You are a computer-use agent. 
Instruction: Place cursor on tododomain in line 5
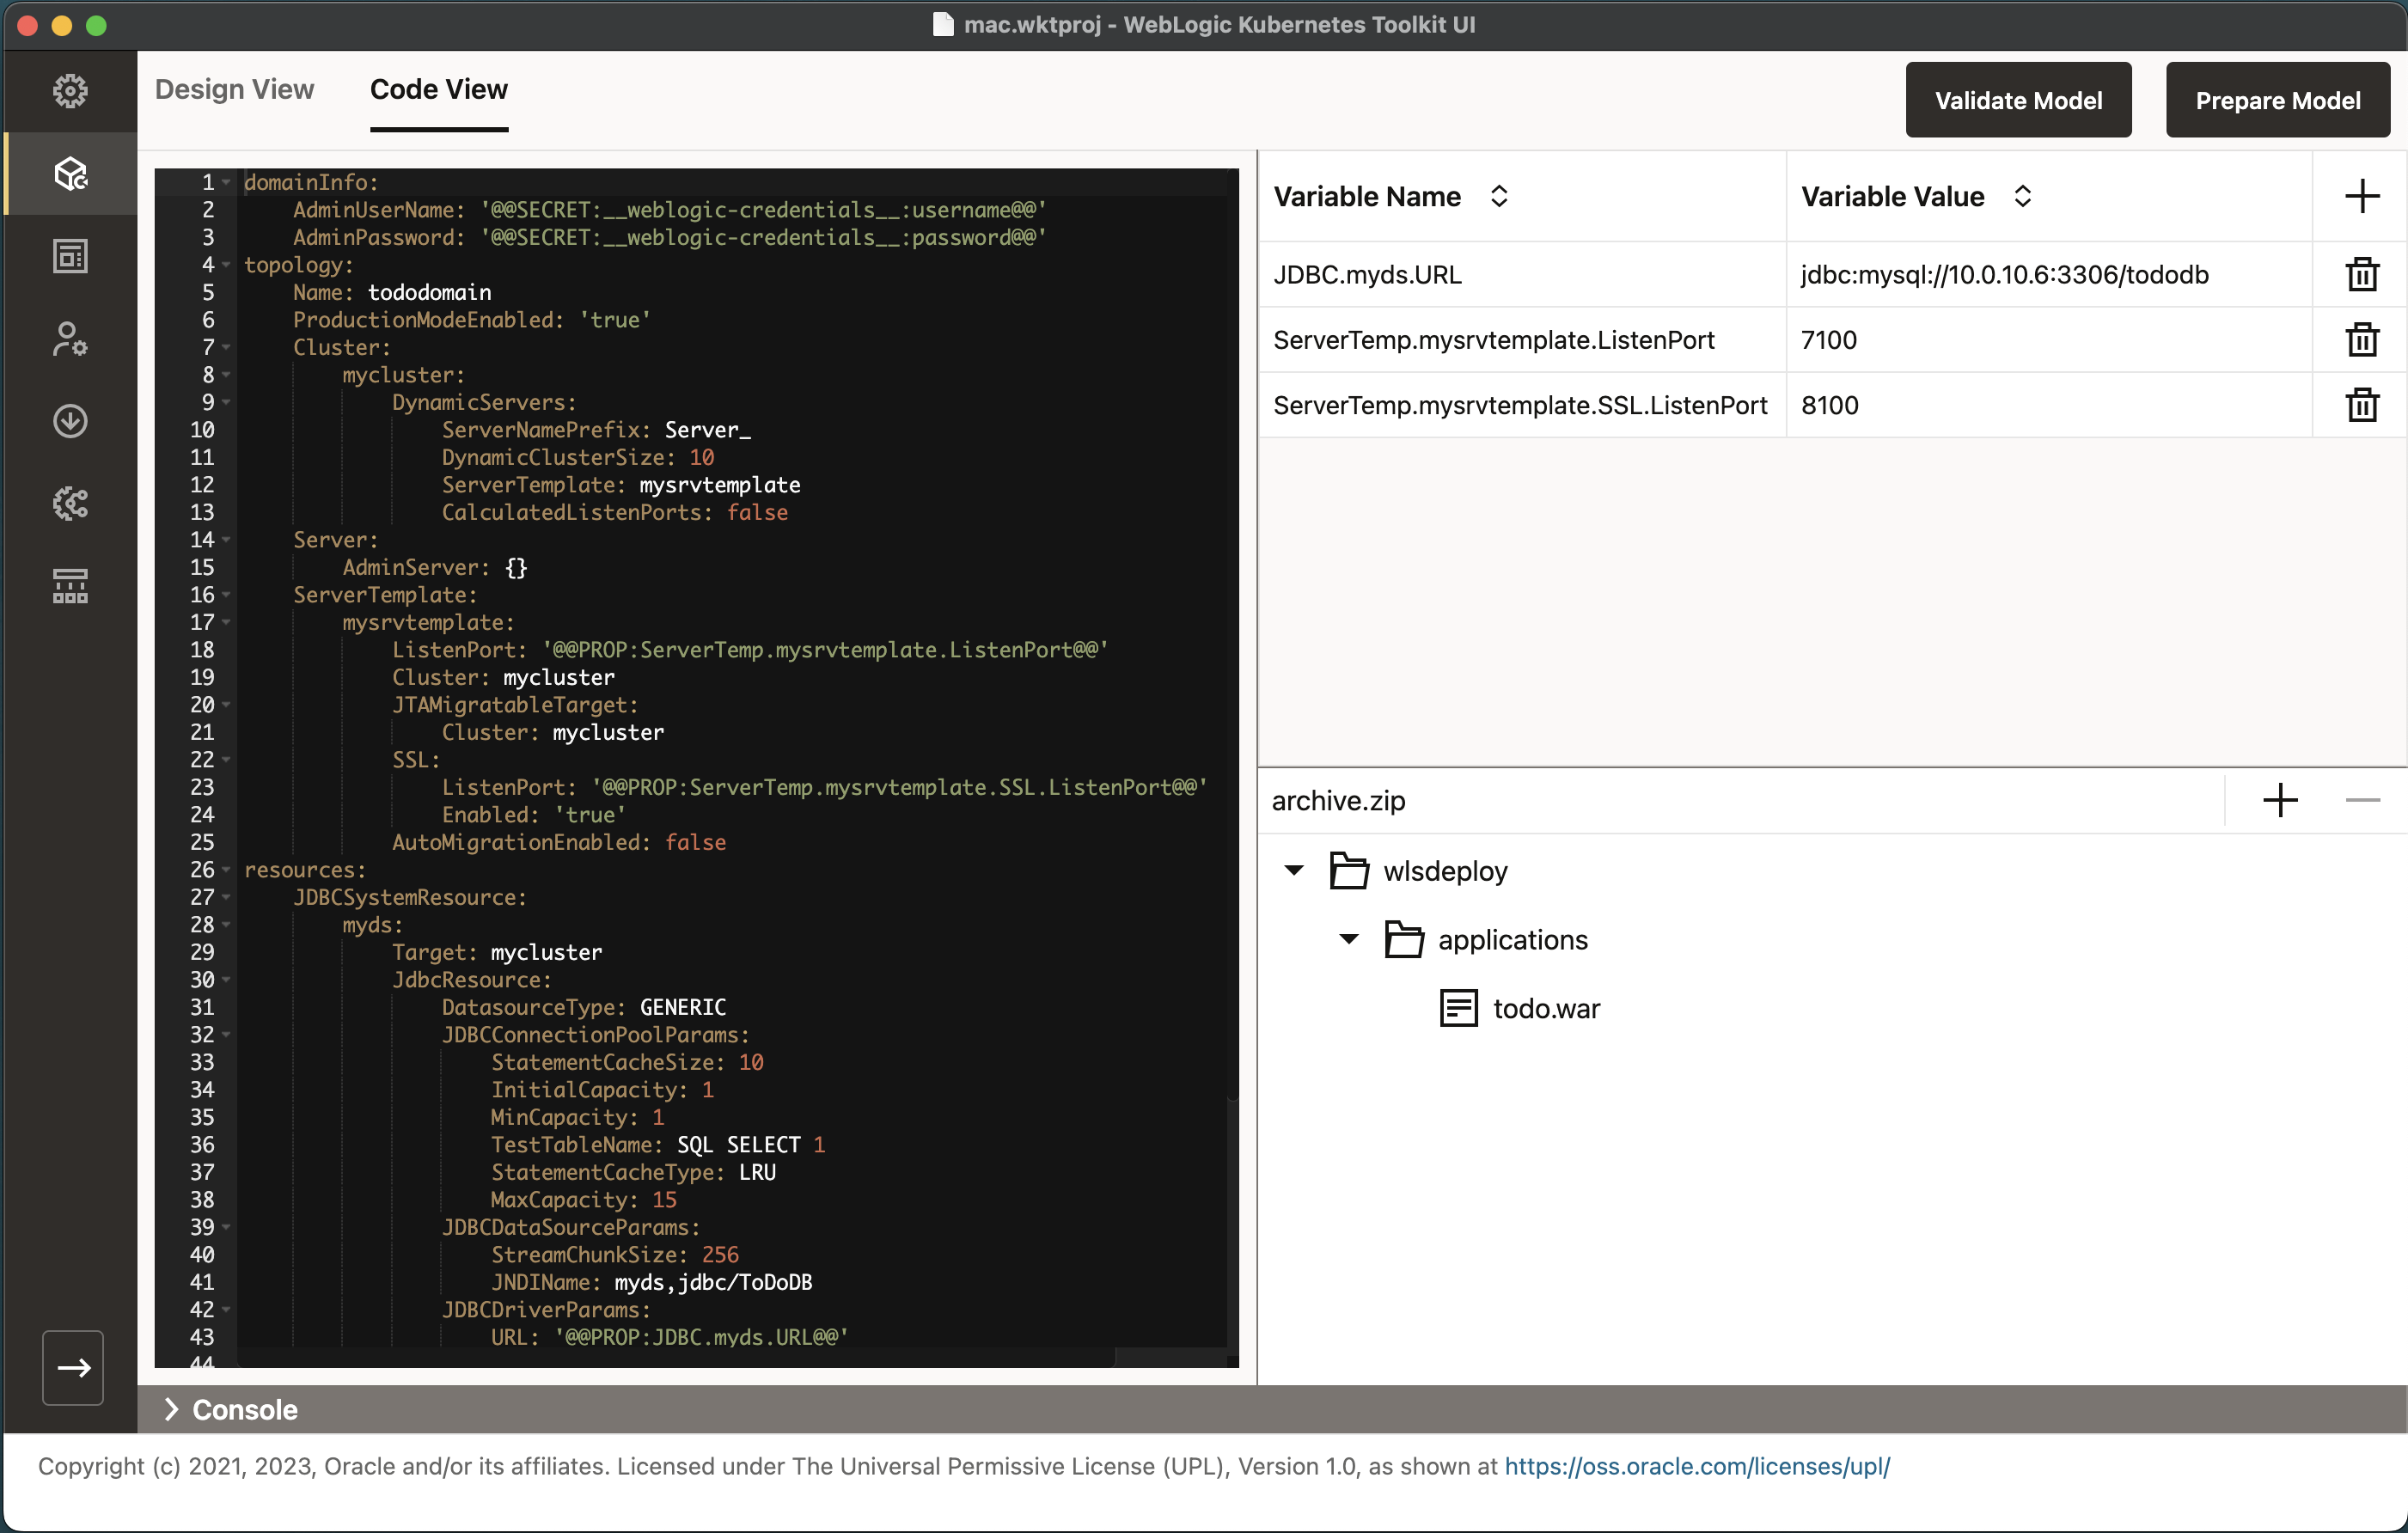[x=429, y=292]
